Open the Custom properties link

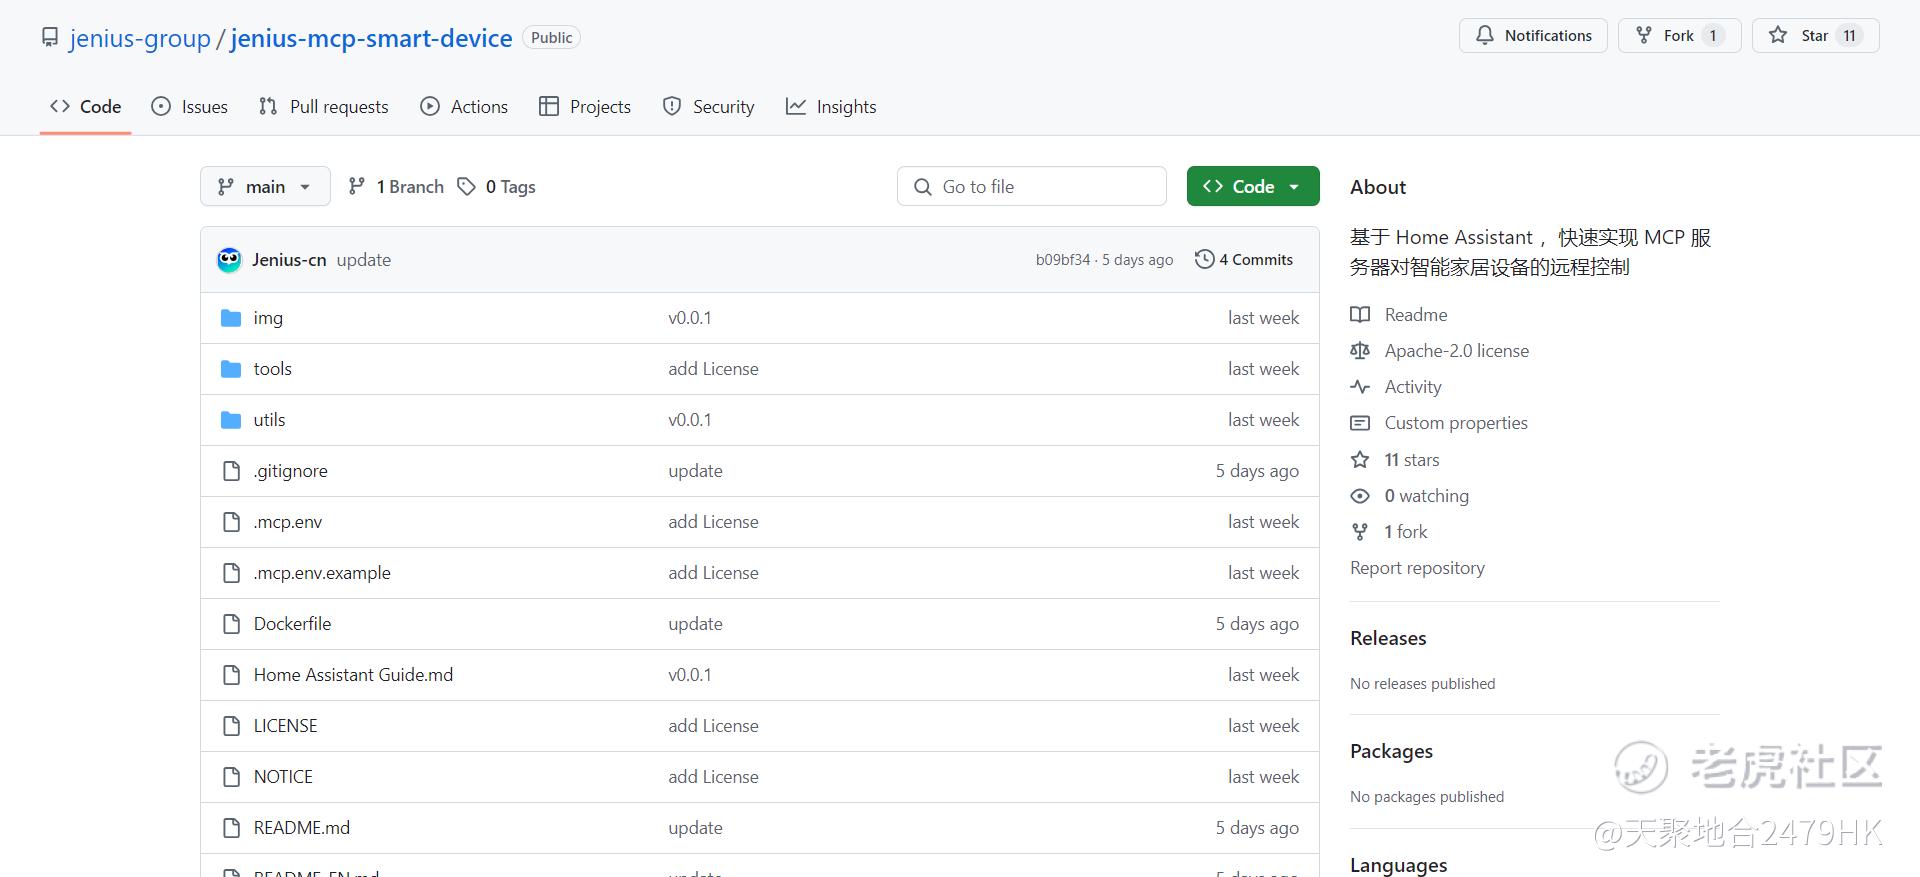click(1456, 423)
